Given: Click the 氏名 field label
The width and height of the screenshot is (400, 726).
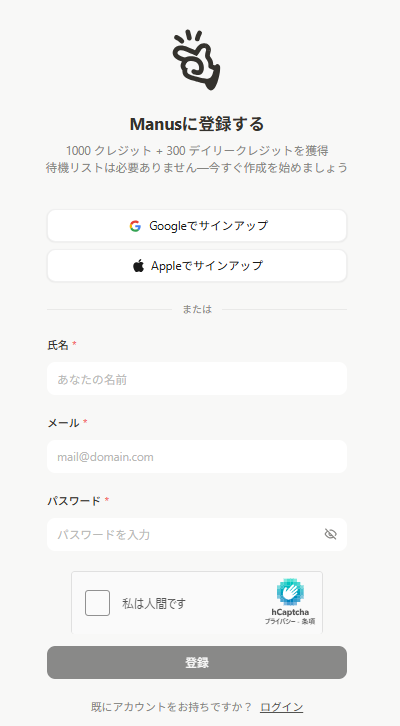Looking at the screenshot, I should coord(58,345).
